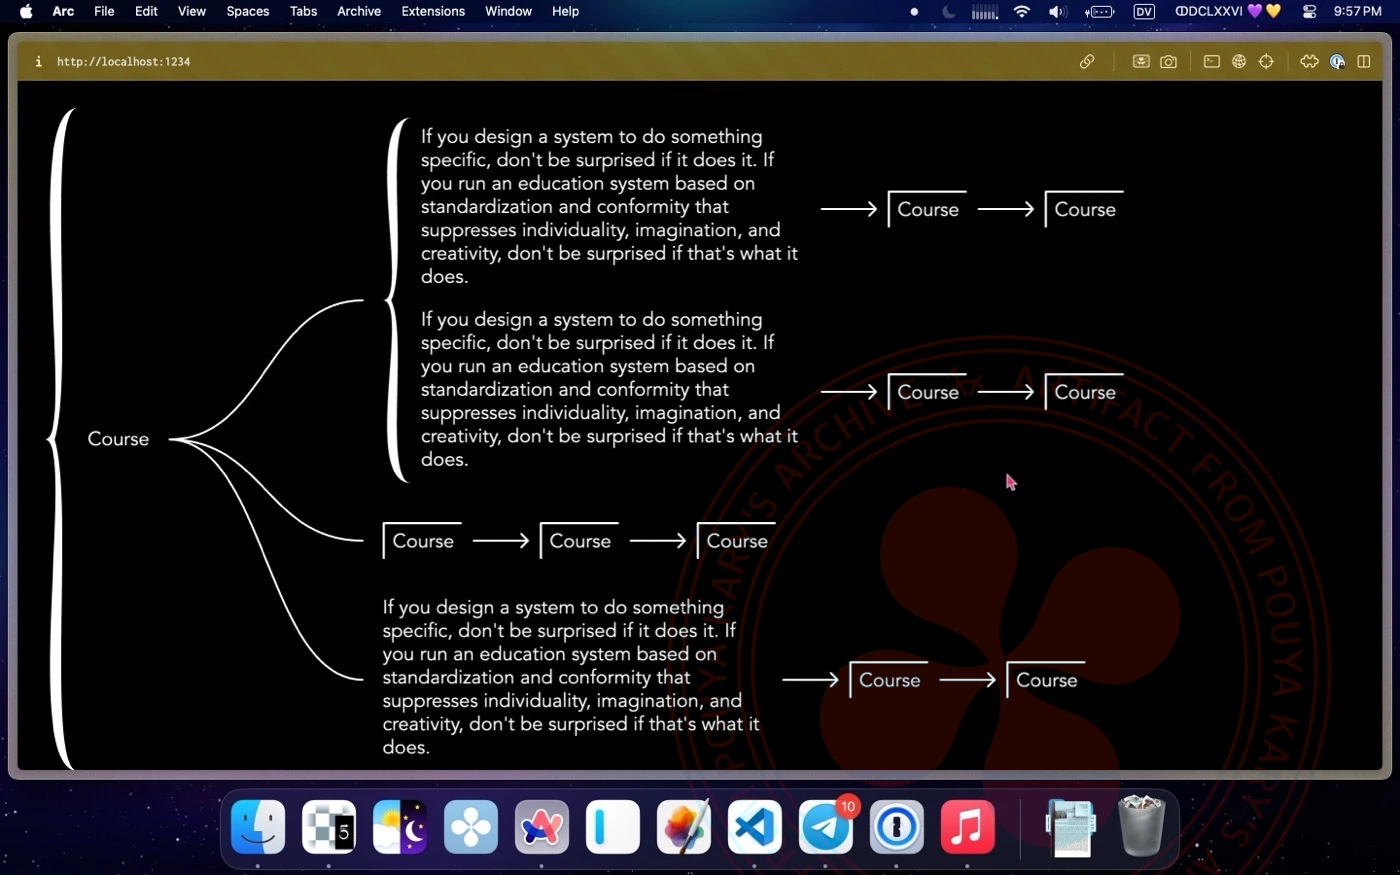Open the sun and moon weather app in Dock
1400x875 pixels.
(400, 827)
